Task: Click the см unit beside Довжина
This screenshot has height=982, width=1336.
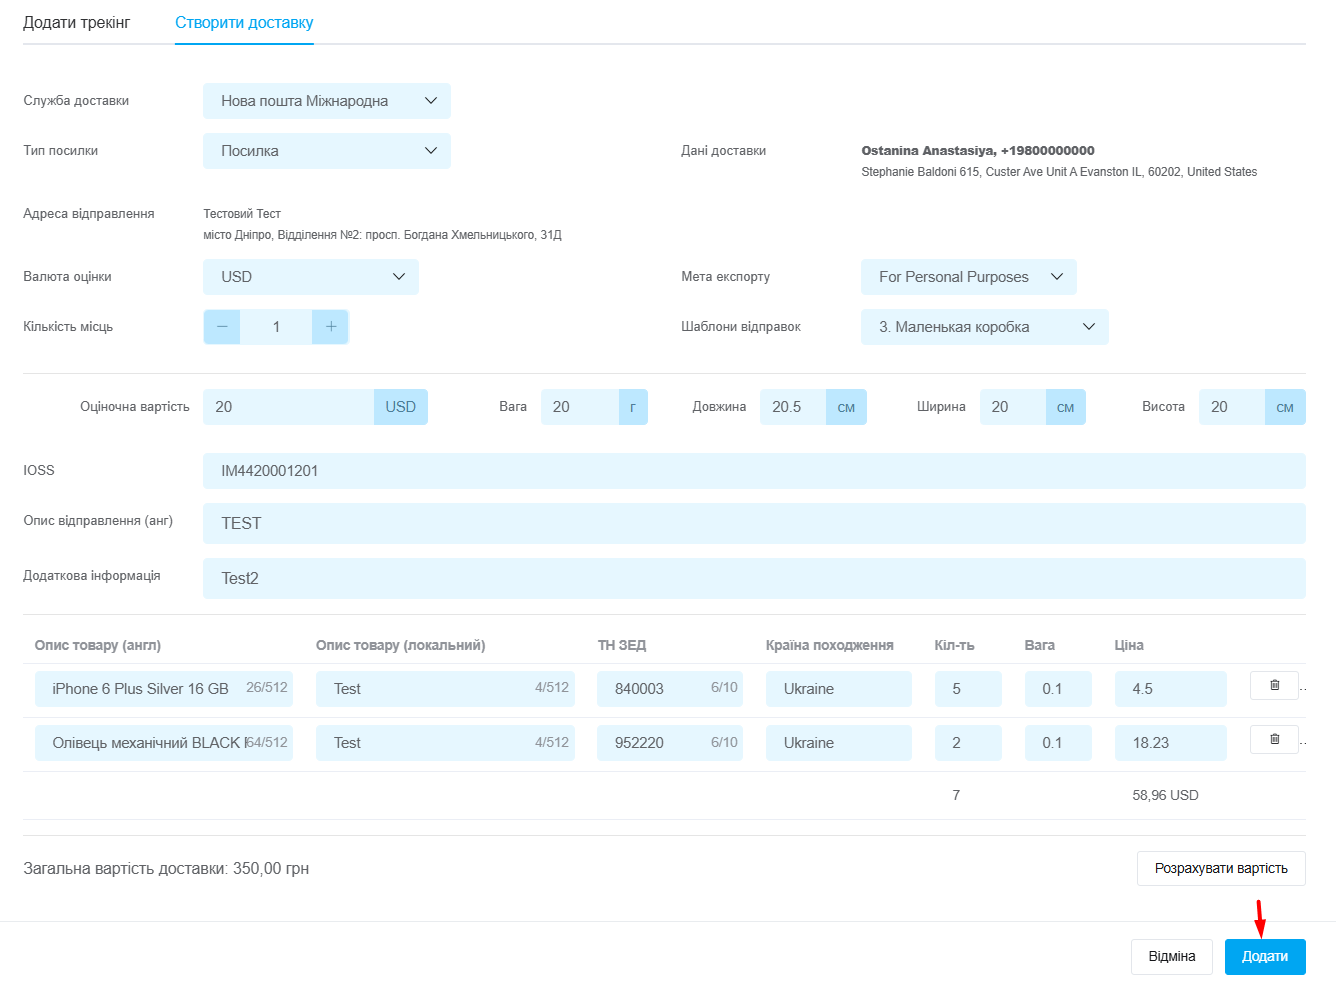Action: pos(846,407)
